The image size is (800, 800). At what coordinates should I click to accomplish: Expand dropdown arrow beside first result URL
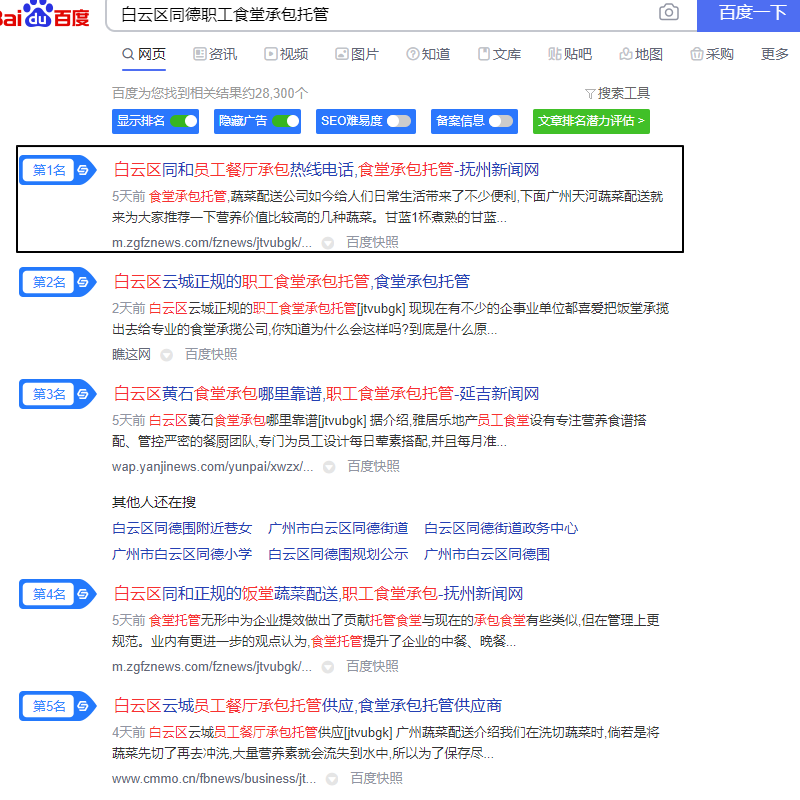[328, 243]
